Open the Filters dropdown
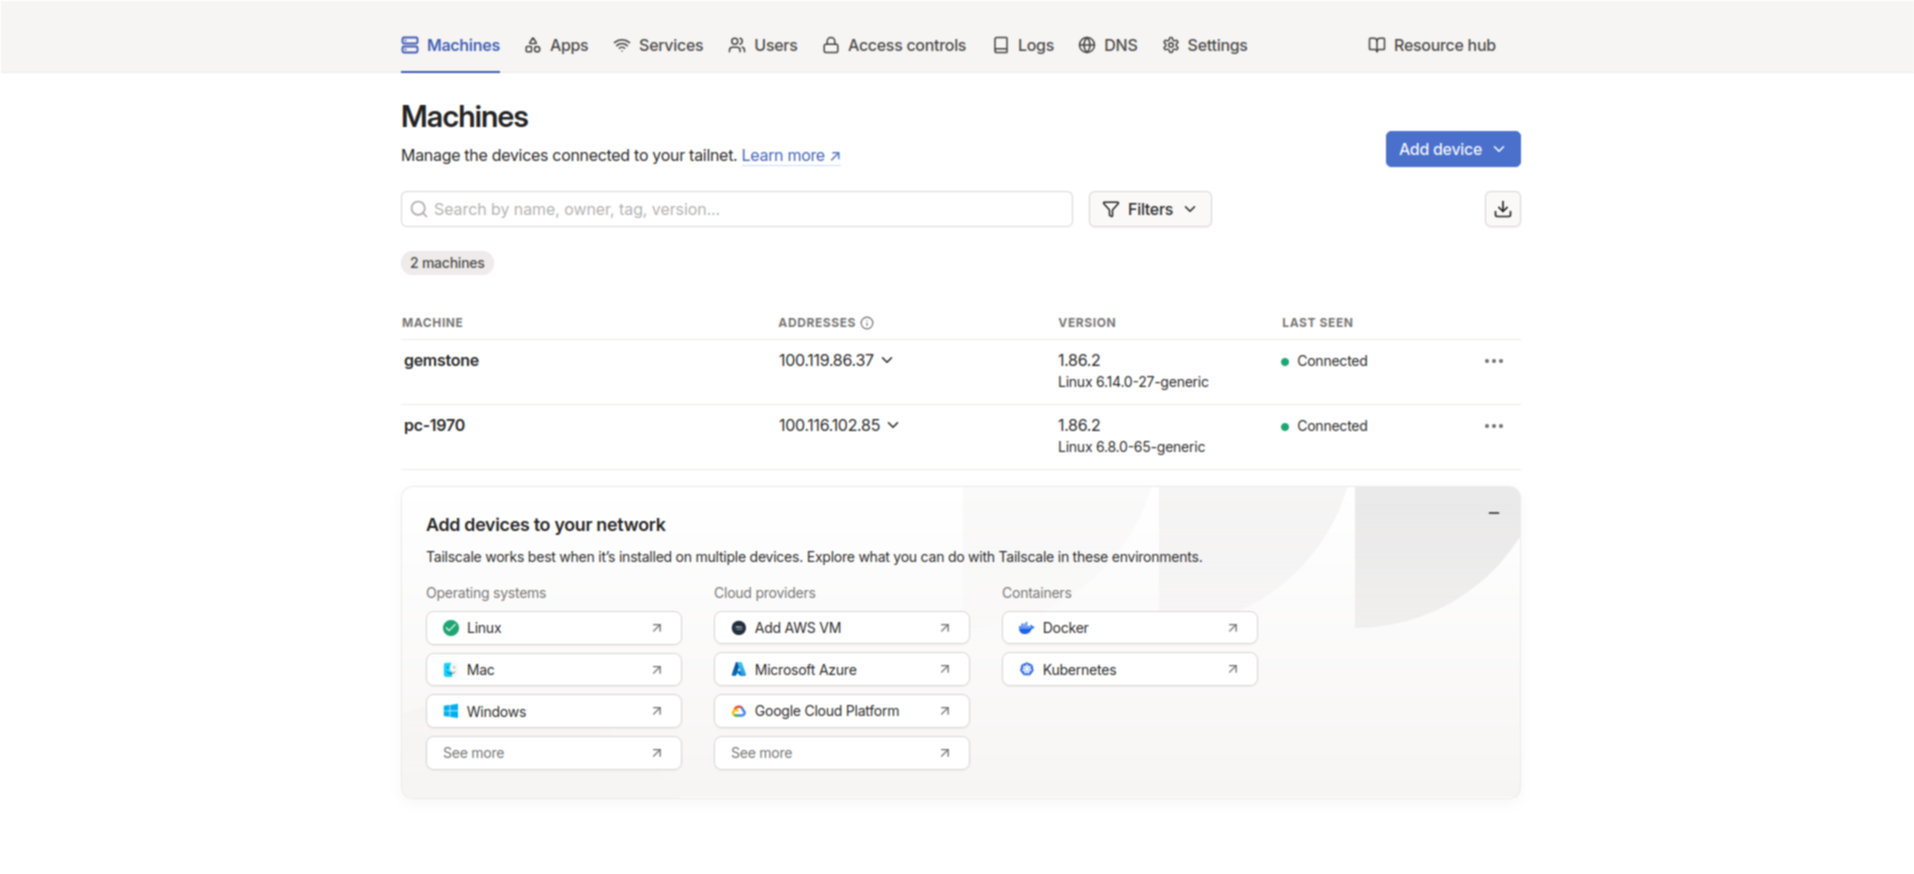1914x874 pixels. tap(1150, 209)
